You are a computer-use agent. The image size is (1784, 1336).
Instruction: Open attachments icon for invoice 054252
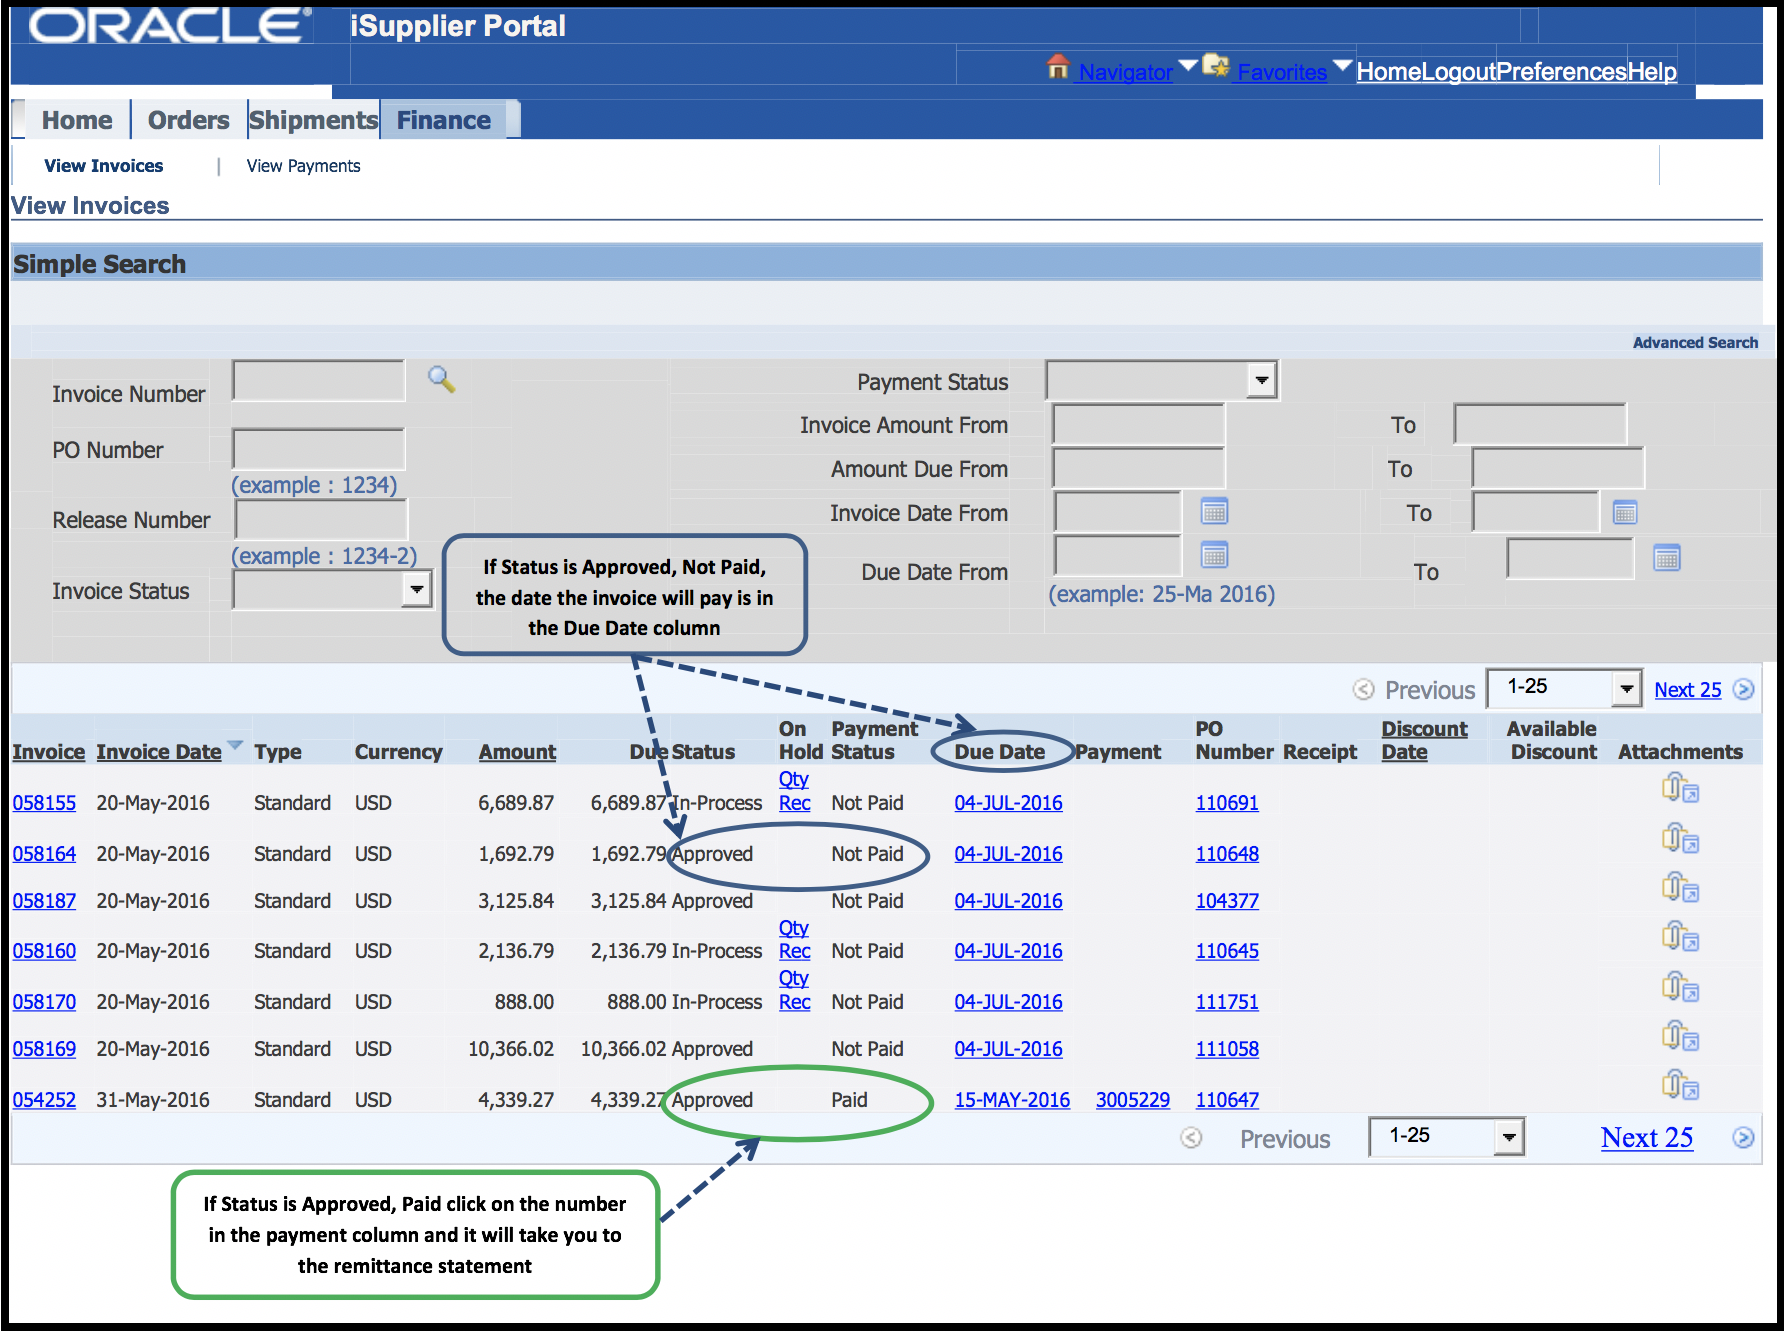coord(1680,1085)
